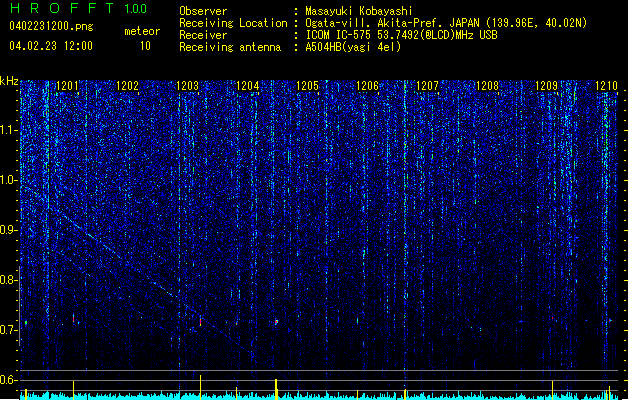Click the 0.7 kHz frequency tick label
The image size is (629, 400).
(8, 330)
